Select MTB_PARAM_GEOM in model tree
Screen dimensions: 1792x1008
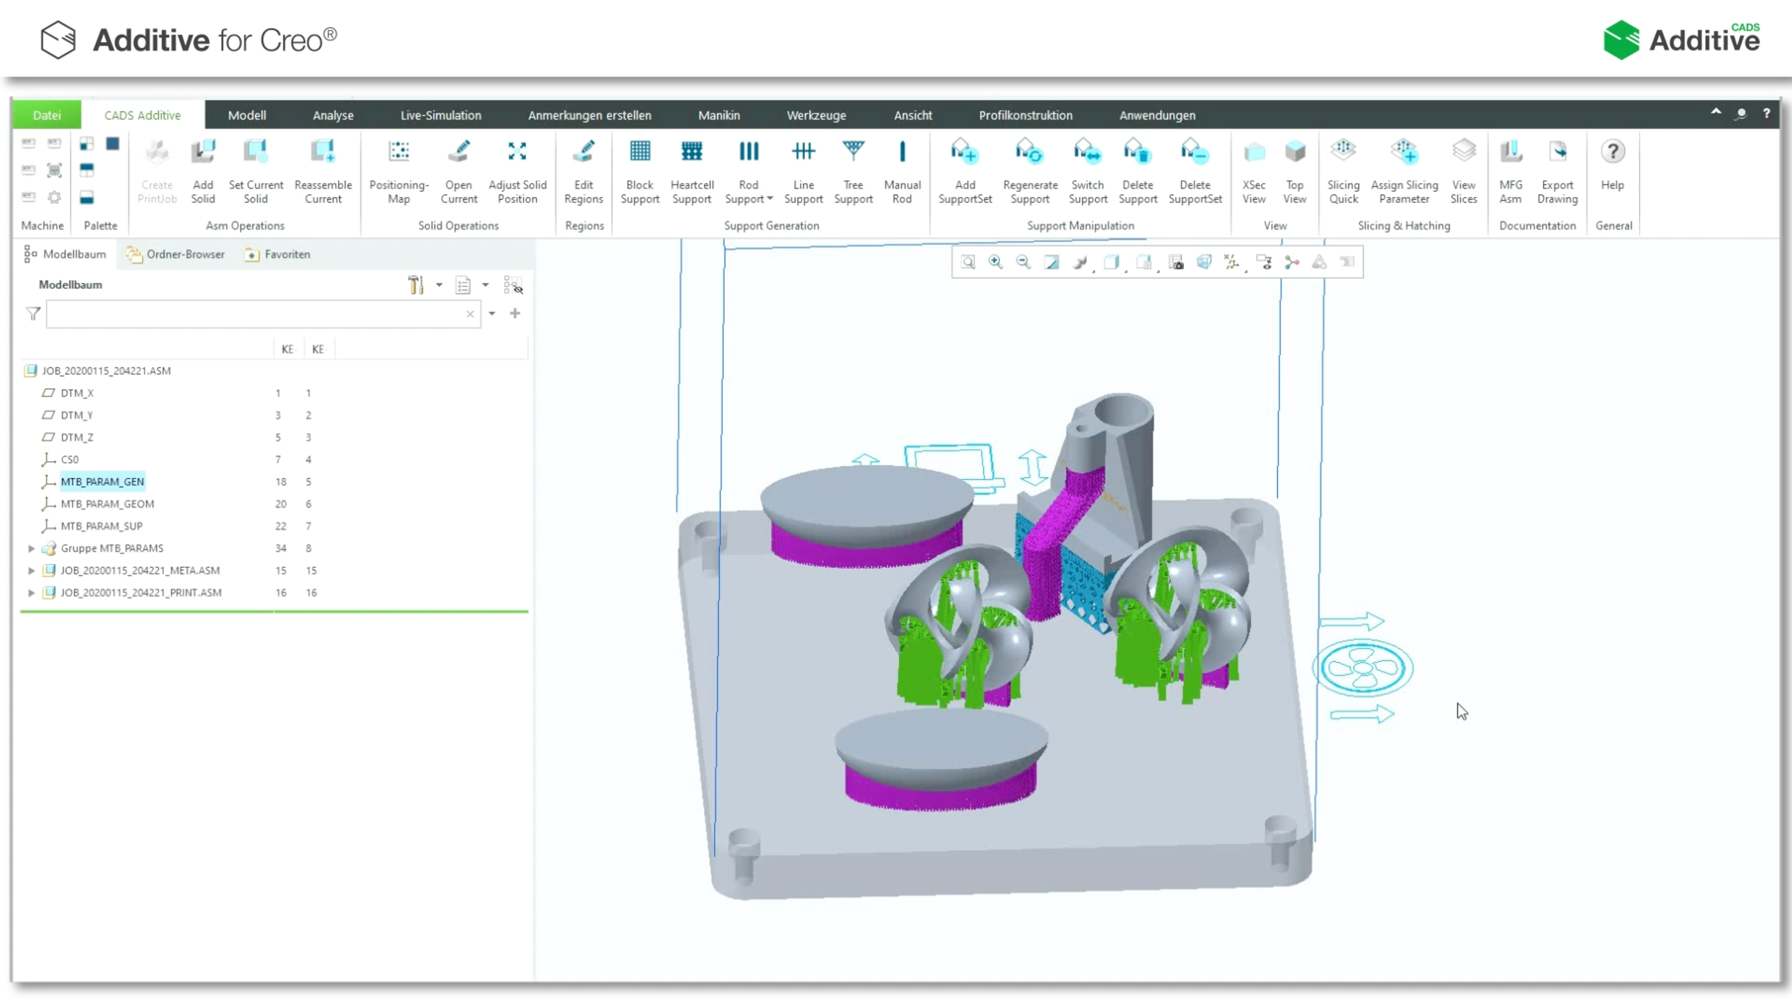(x=107, y=504)
